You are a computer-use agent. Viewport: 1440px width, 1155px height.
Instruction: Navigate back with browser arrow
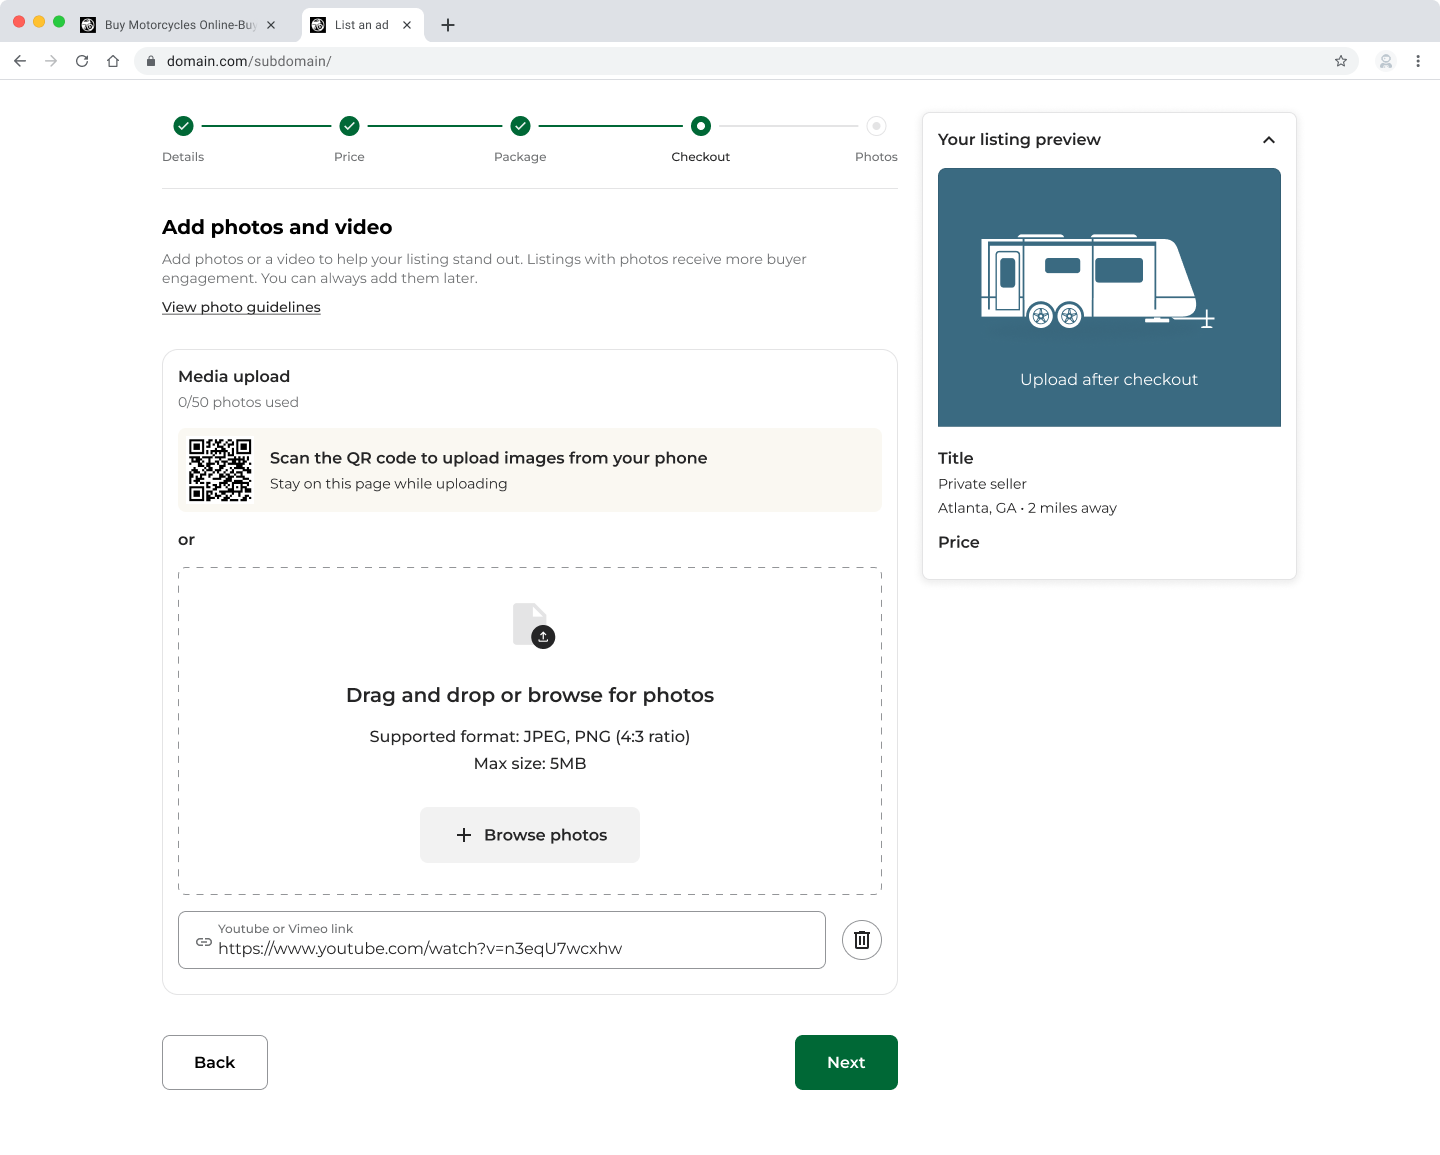click(20, 61)
